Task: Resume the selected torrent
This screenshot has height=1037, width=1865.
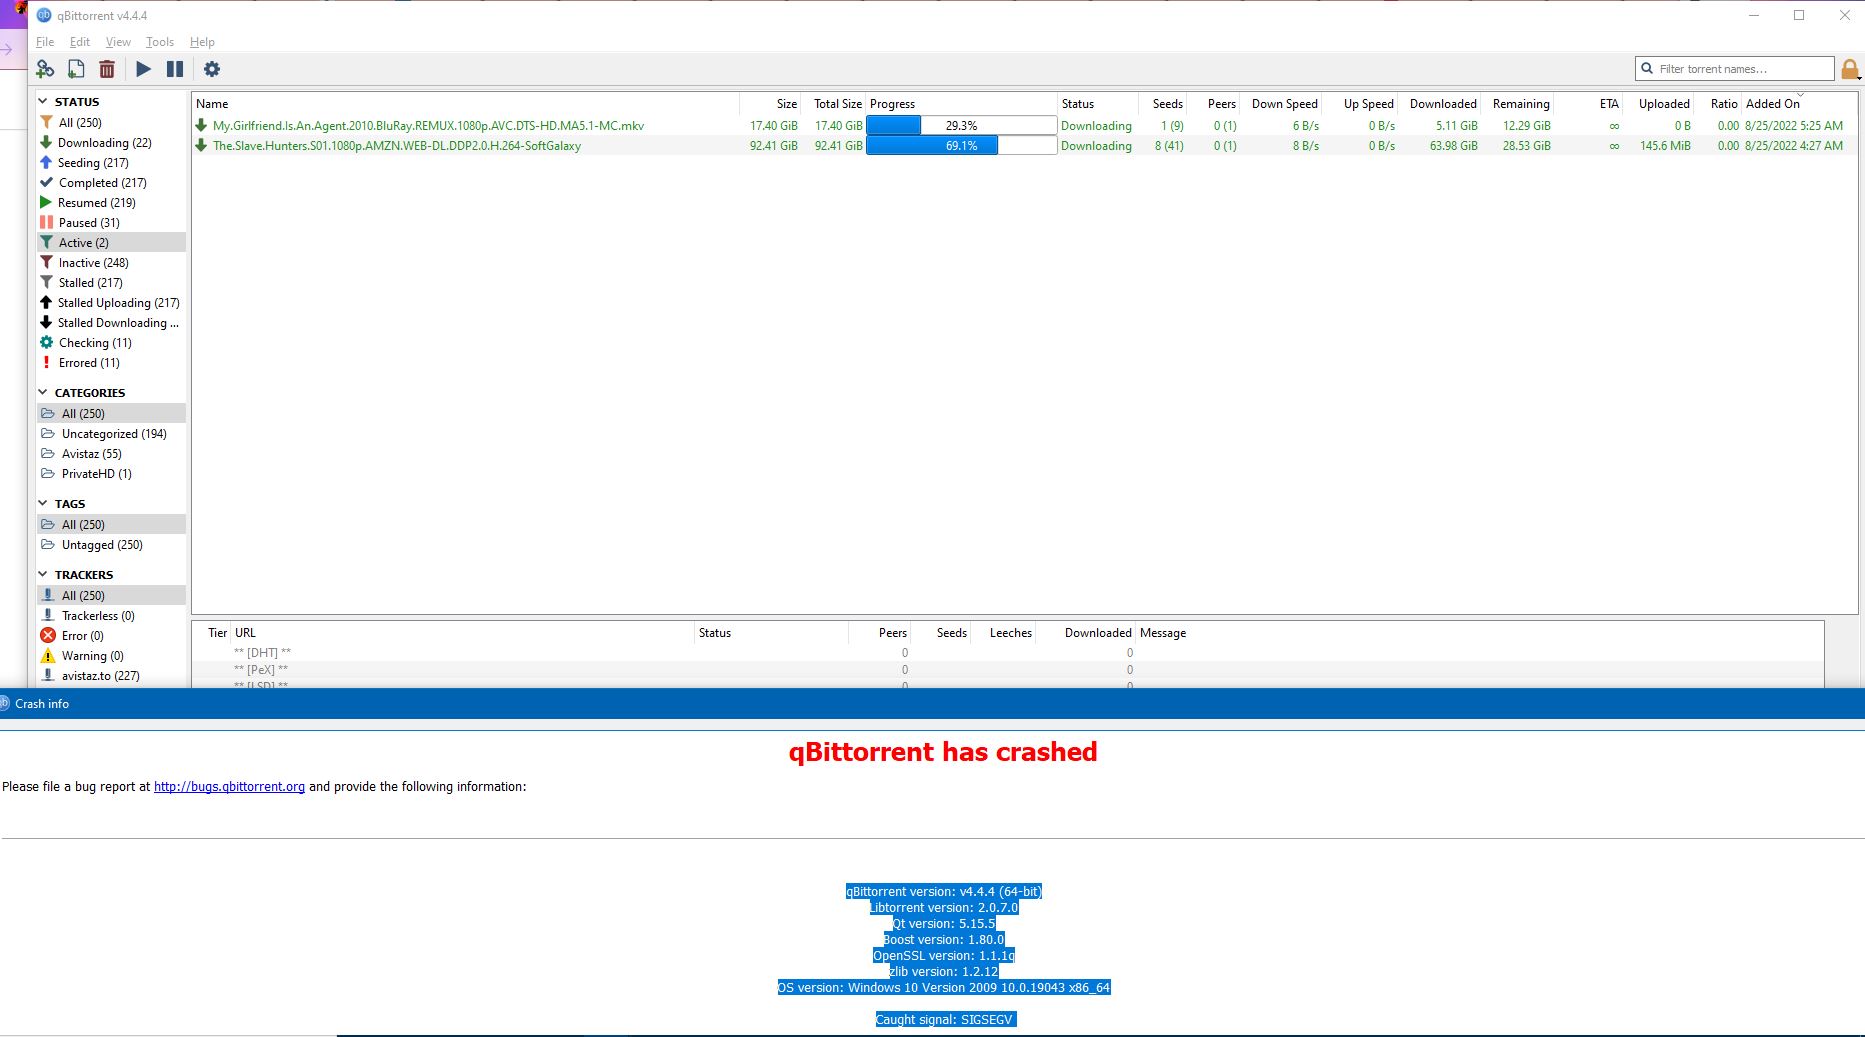Action: tap(143, 69)
